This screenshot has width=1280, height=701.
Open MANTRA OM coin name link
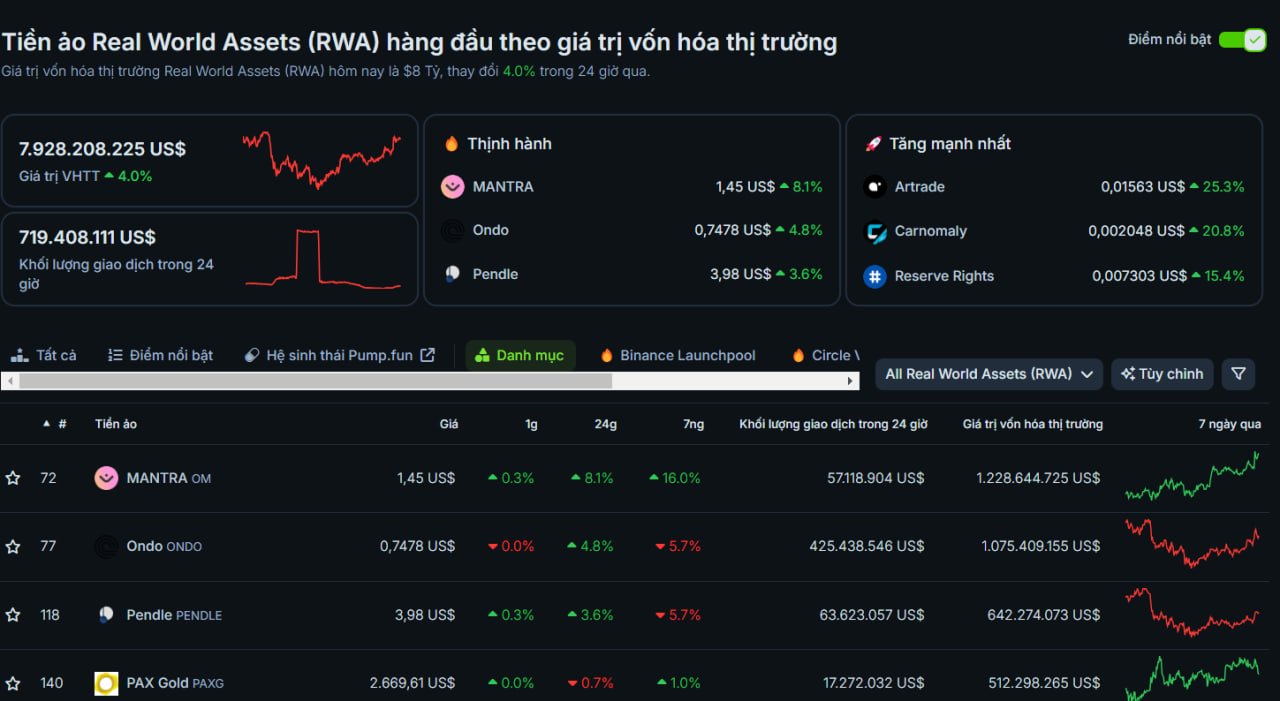point(169,478)
